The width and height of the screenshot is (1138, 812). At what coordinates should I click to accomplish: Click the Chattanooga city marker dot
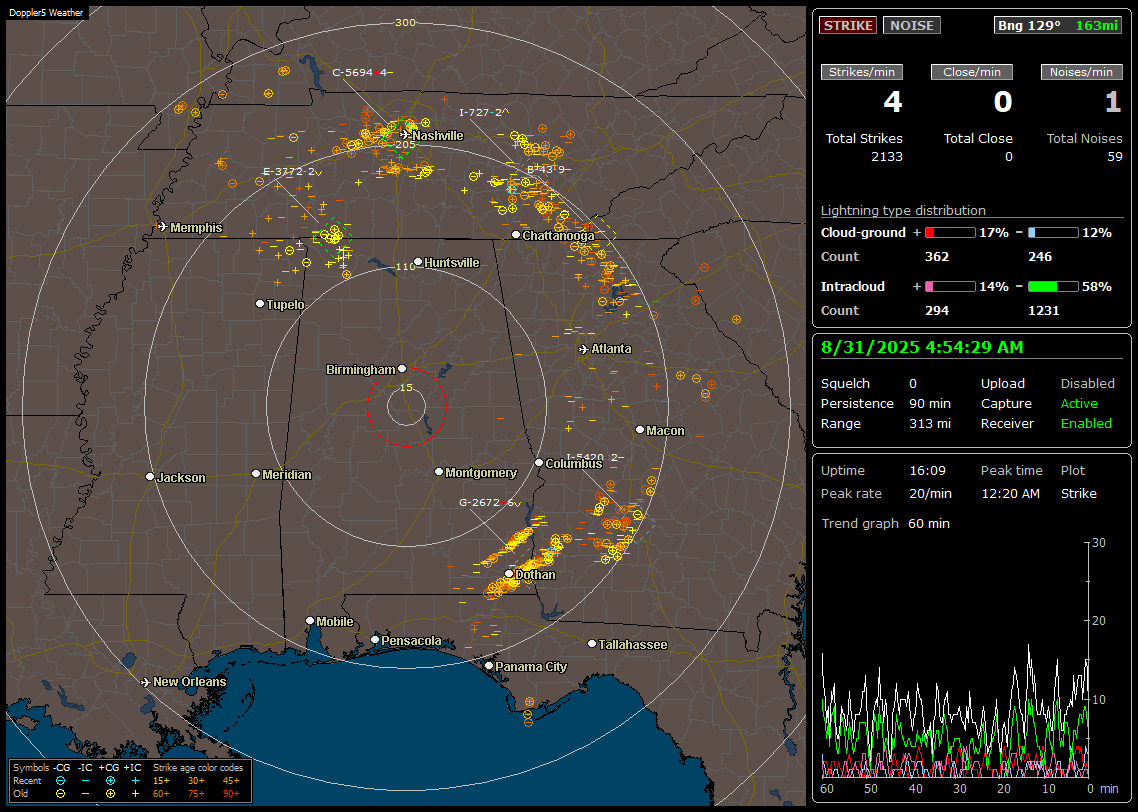pos(516,234)
